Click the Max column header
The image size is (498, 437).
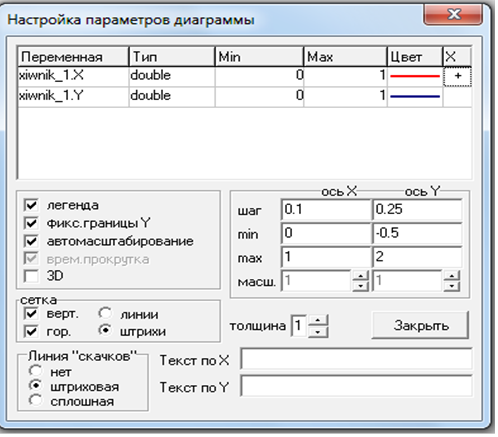pyautogui.click(x=345, y=57)
